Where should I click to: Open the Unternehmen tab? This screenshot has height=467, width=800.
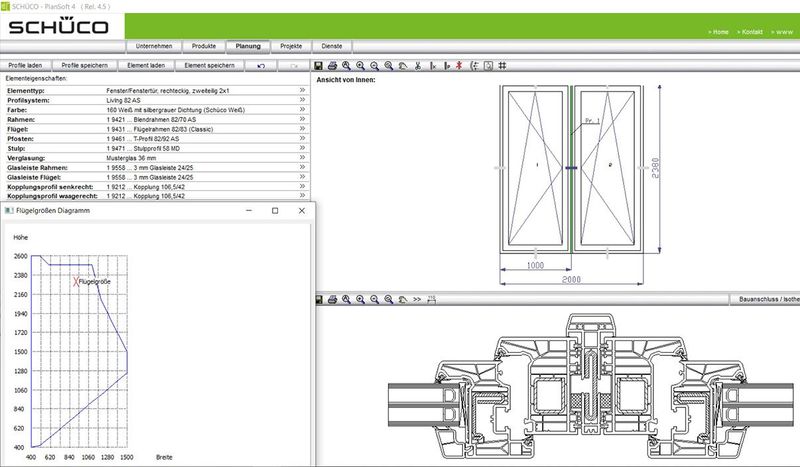(154, 46)
